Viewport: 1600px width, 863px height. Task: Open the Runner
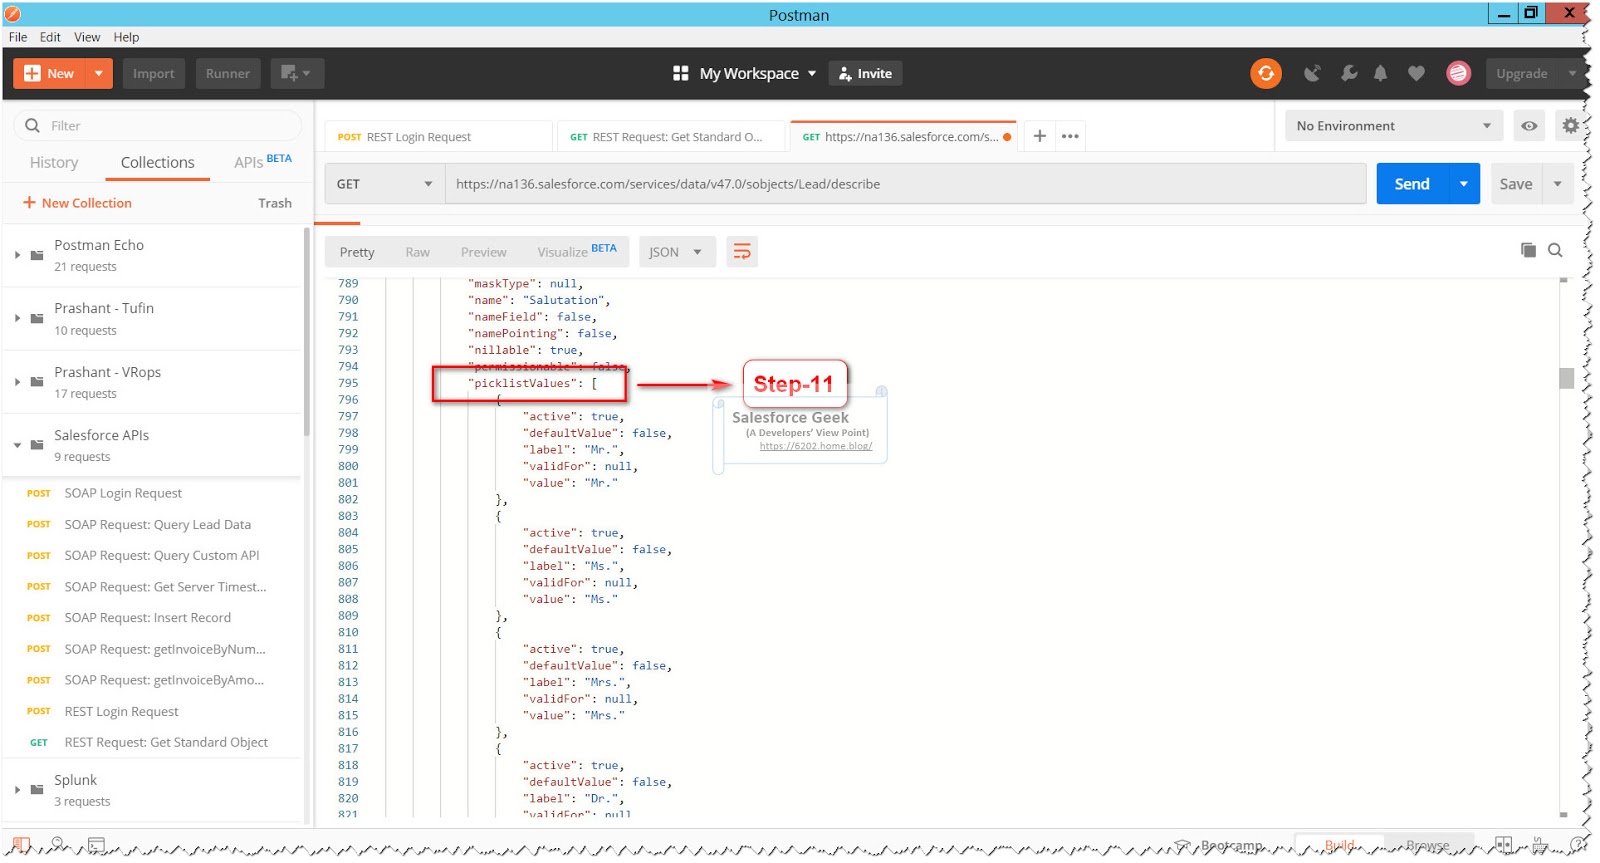coord(228,73)
